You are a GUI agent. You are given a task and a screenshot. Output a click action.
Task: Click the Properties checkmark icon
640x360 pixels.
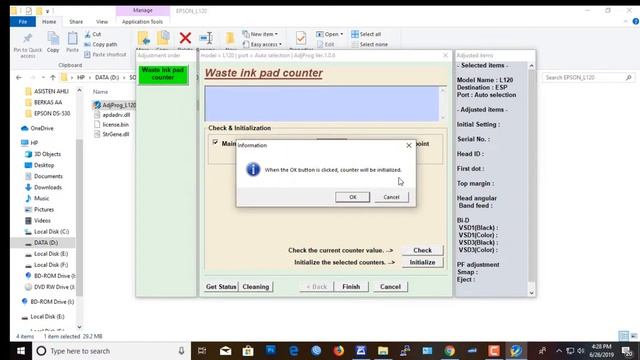[x=301, y=38]
